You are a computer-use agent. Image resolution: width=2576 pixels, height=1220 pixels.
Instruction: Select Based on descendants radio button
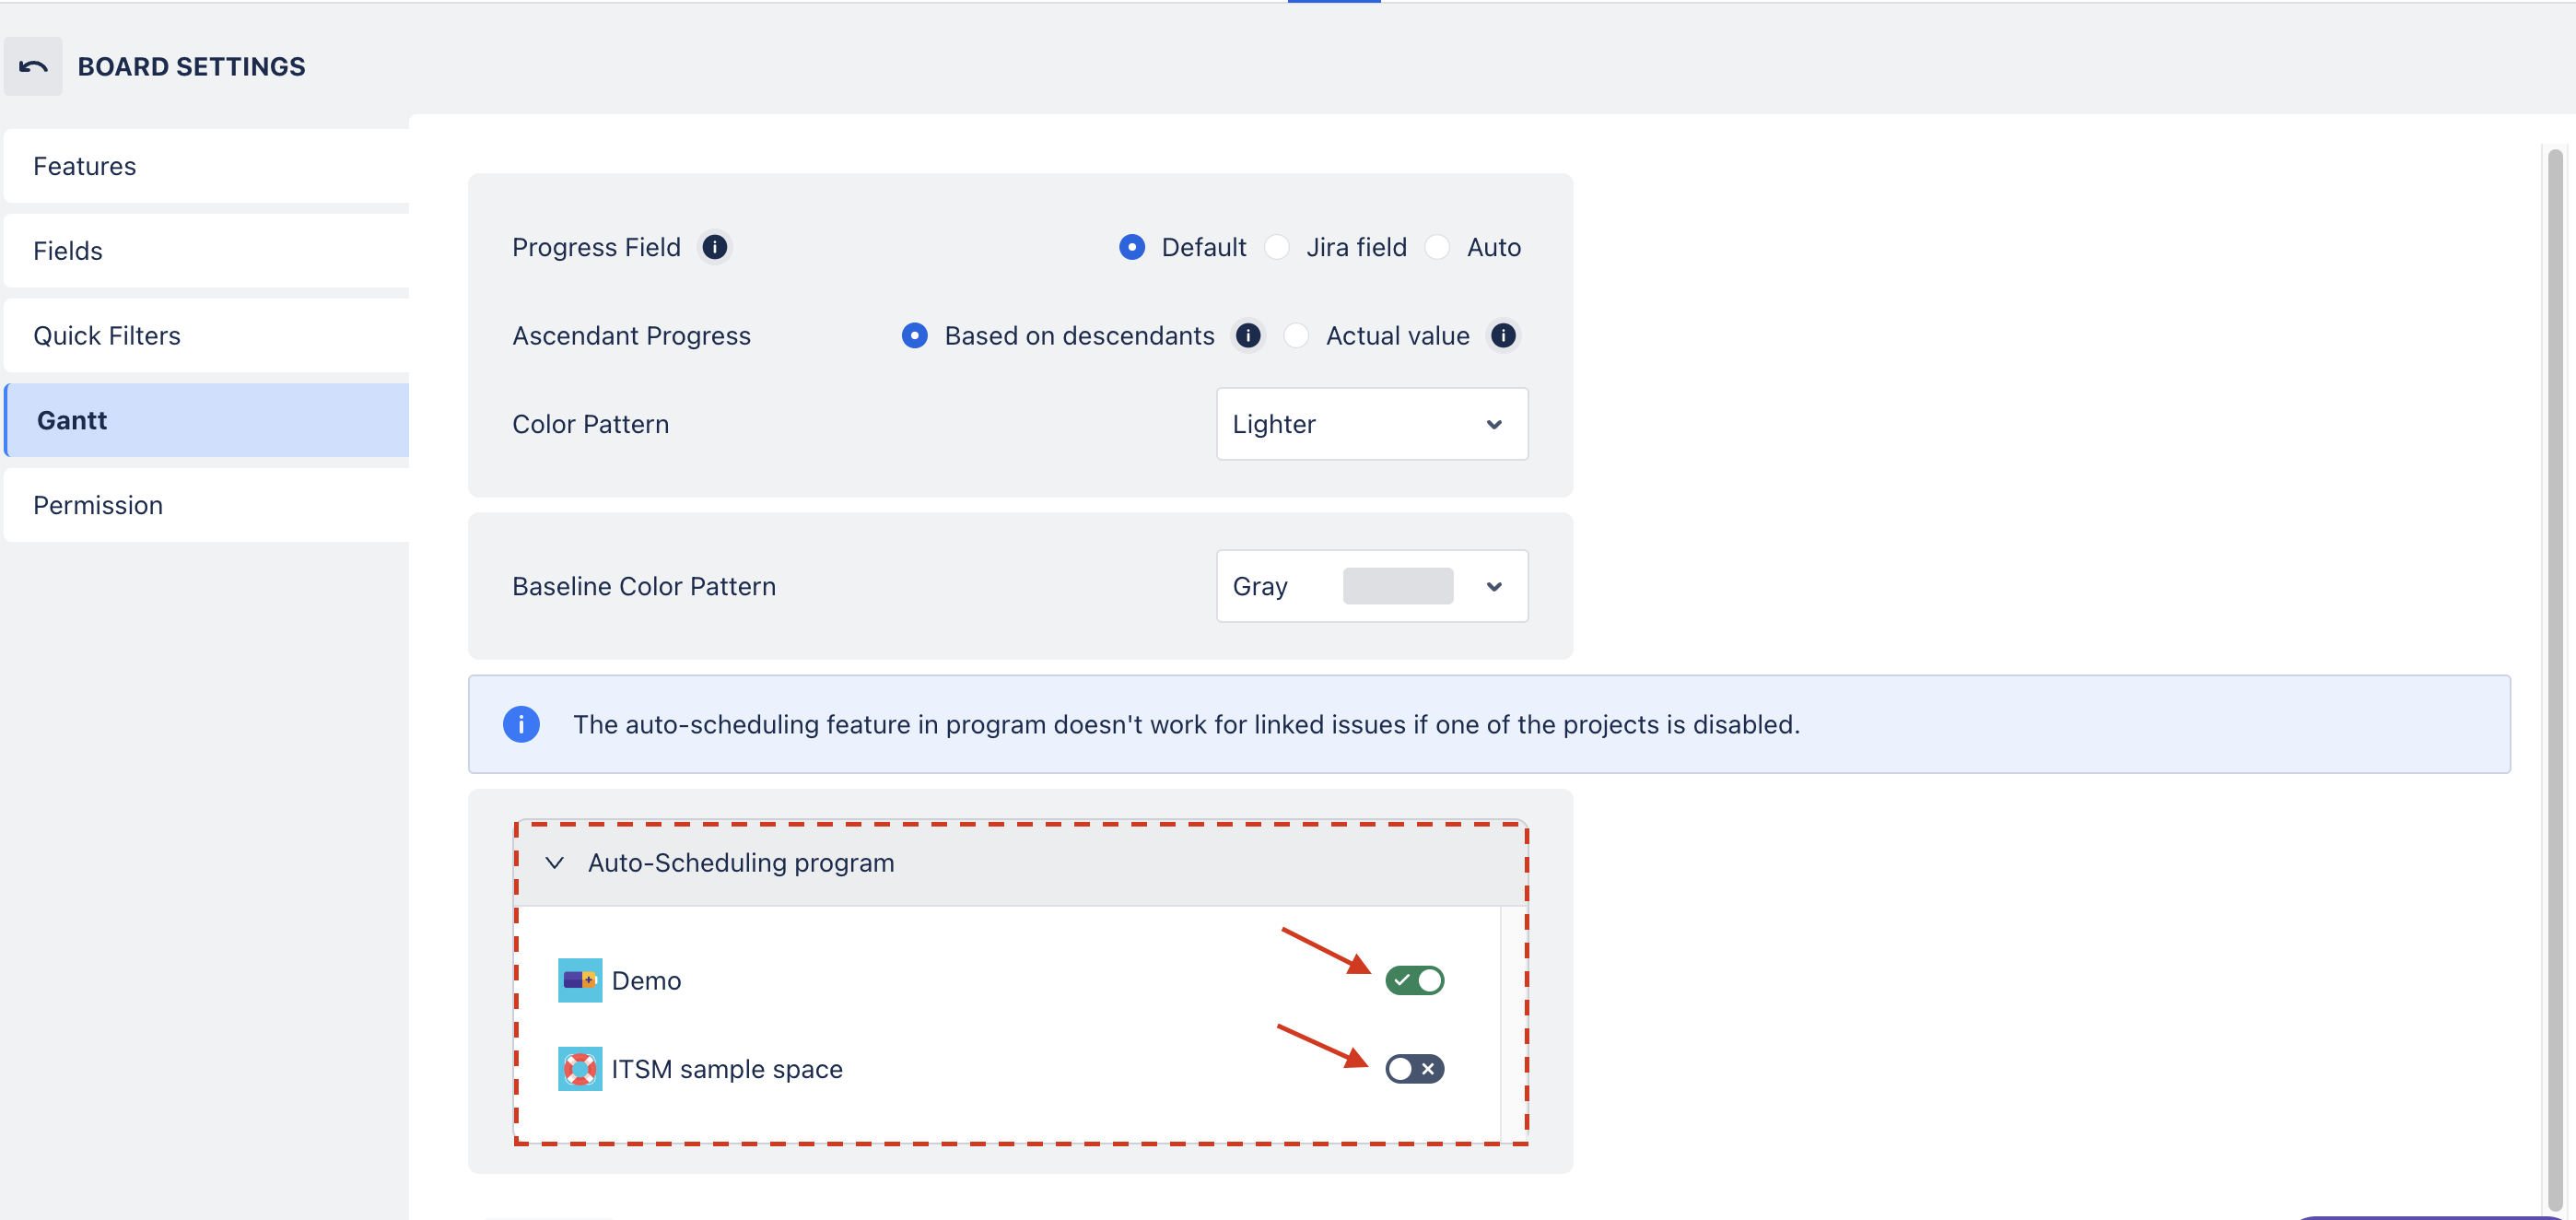915,335
